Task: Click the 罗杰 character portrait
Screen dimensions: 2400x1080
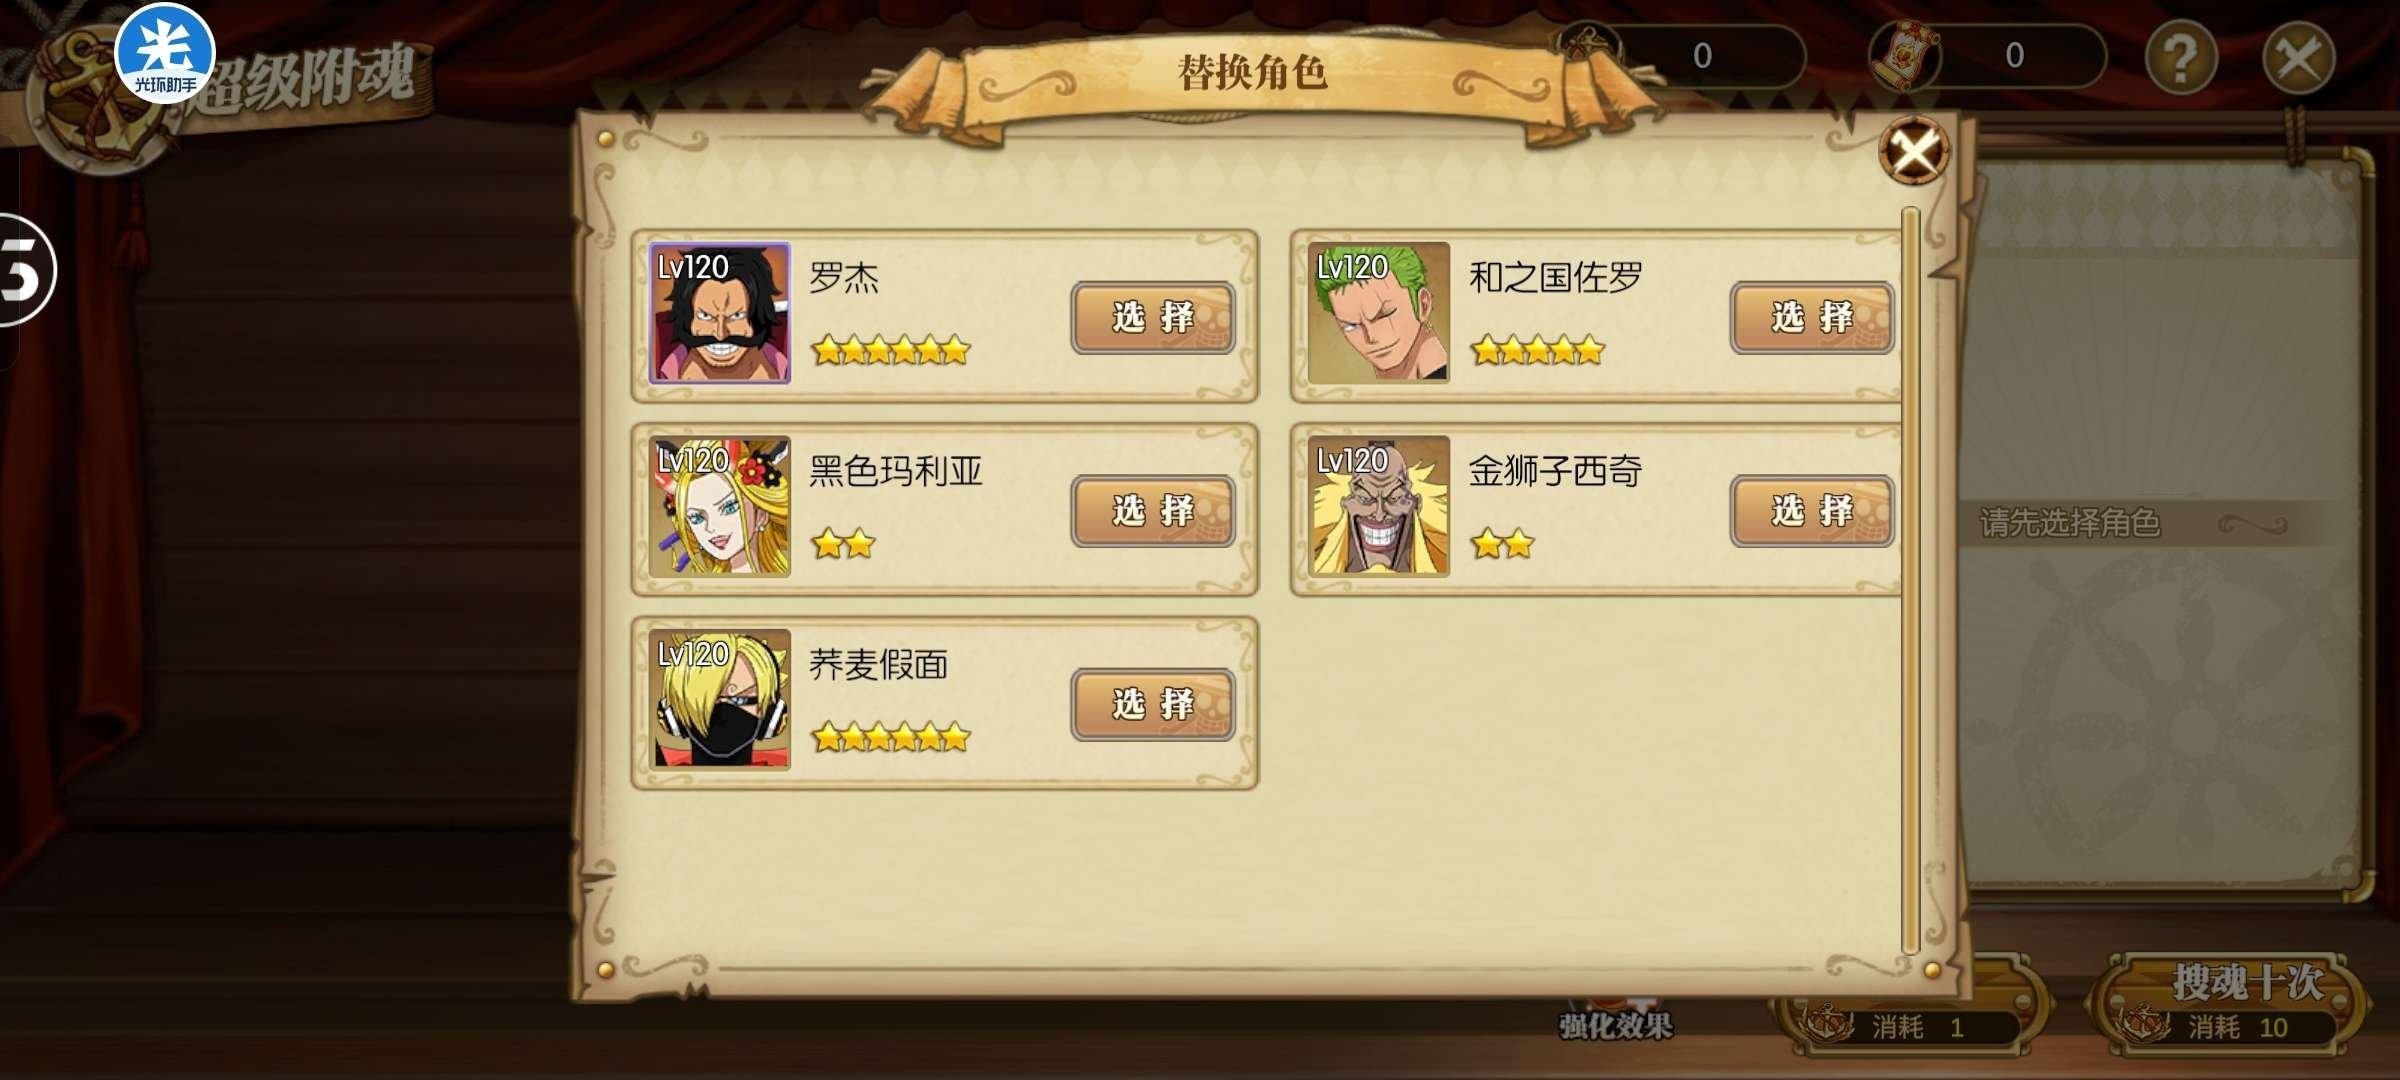Action: coord(719,313)
